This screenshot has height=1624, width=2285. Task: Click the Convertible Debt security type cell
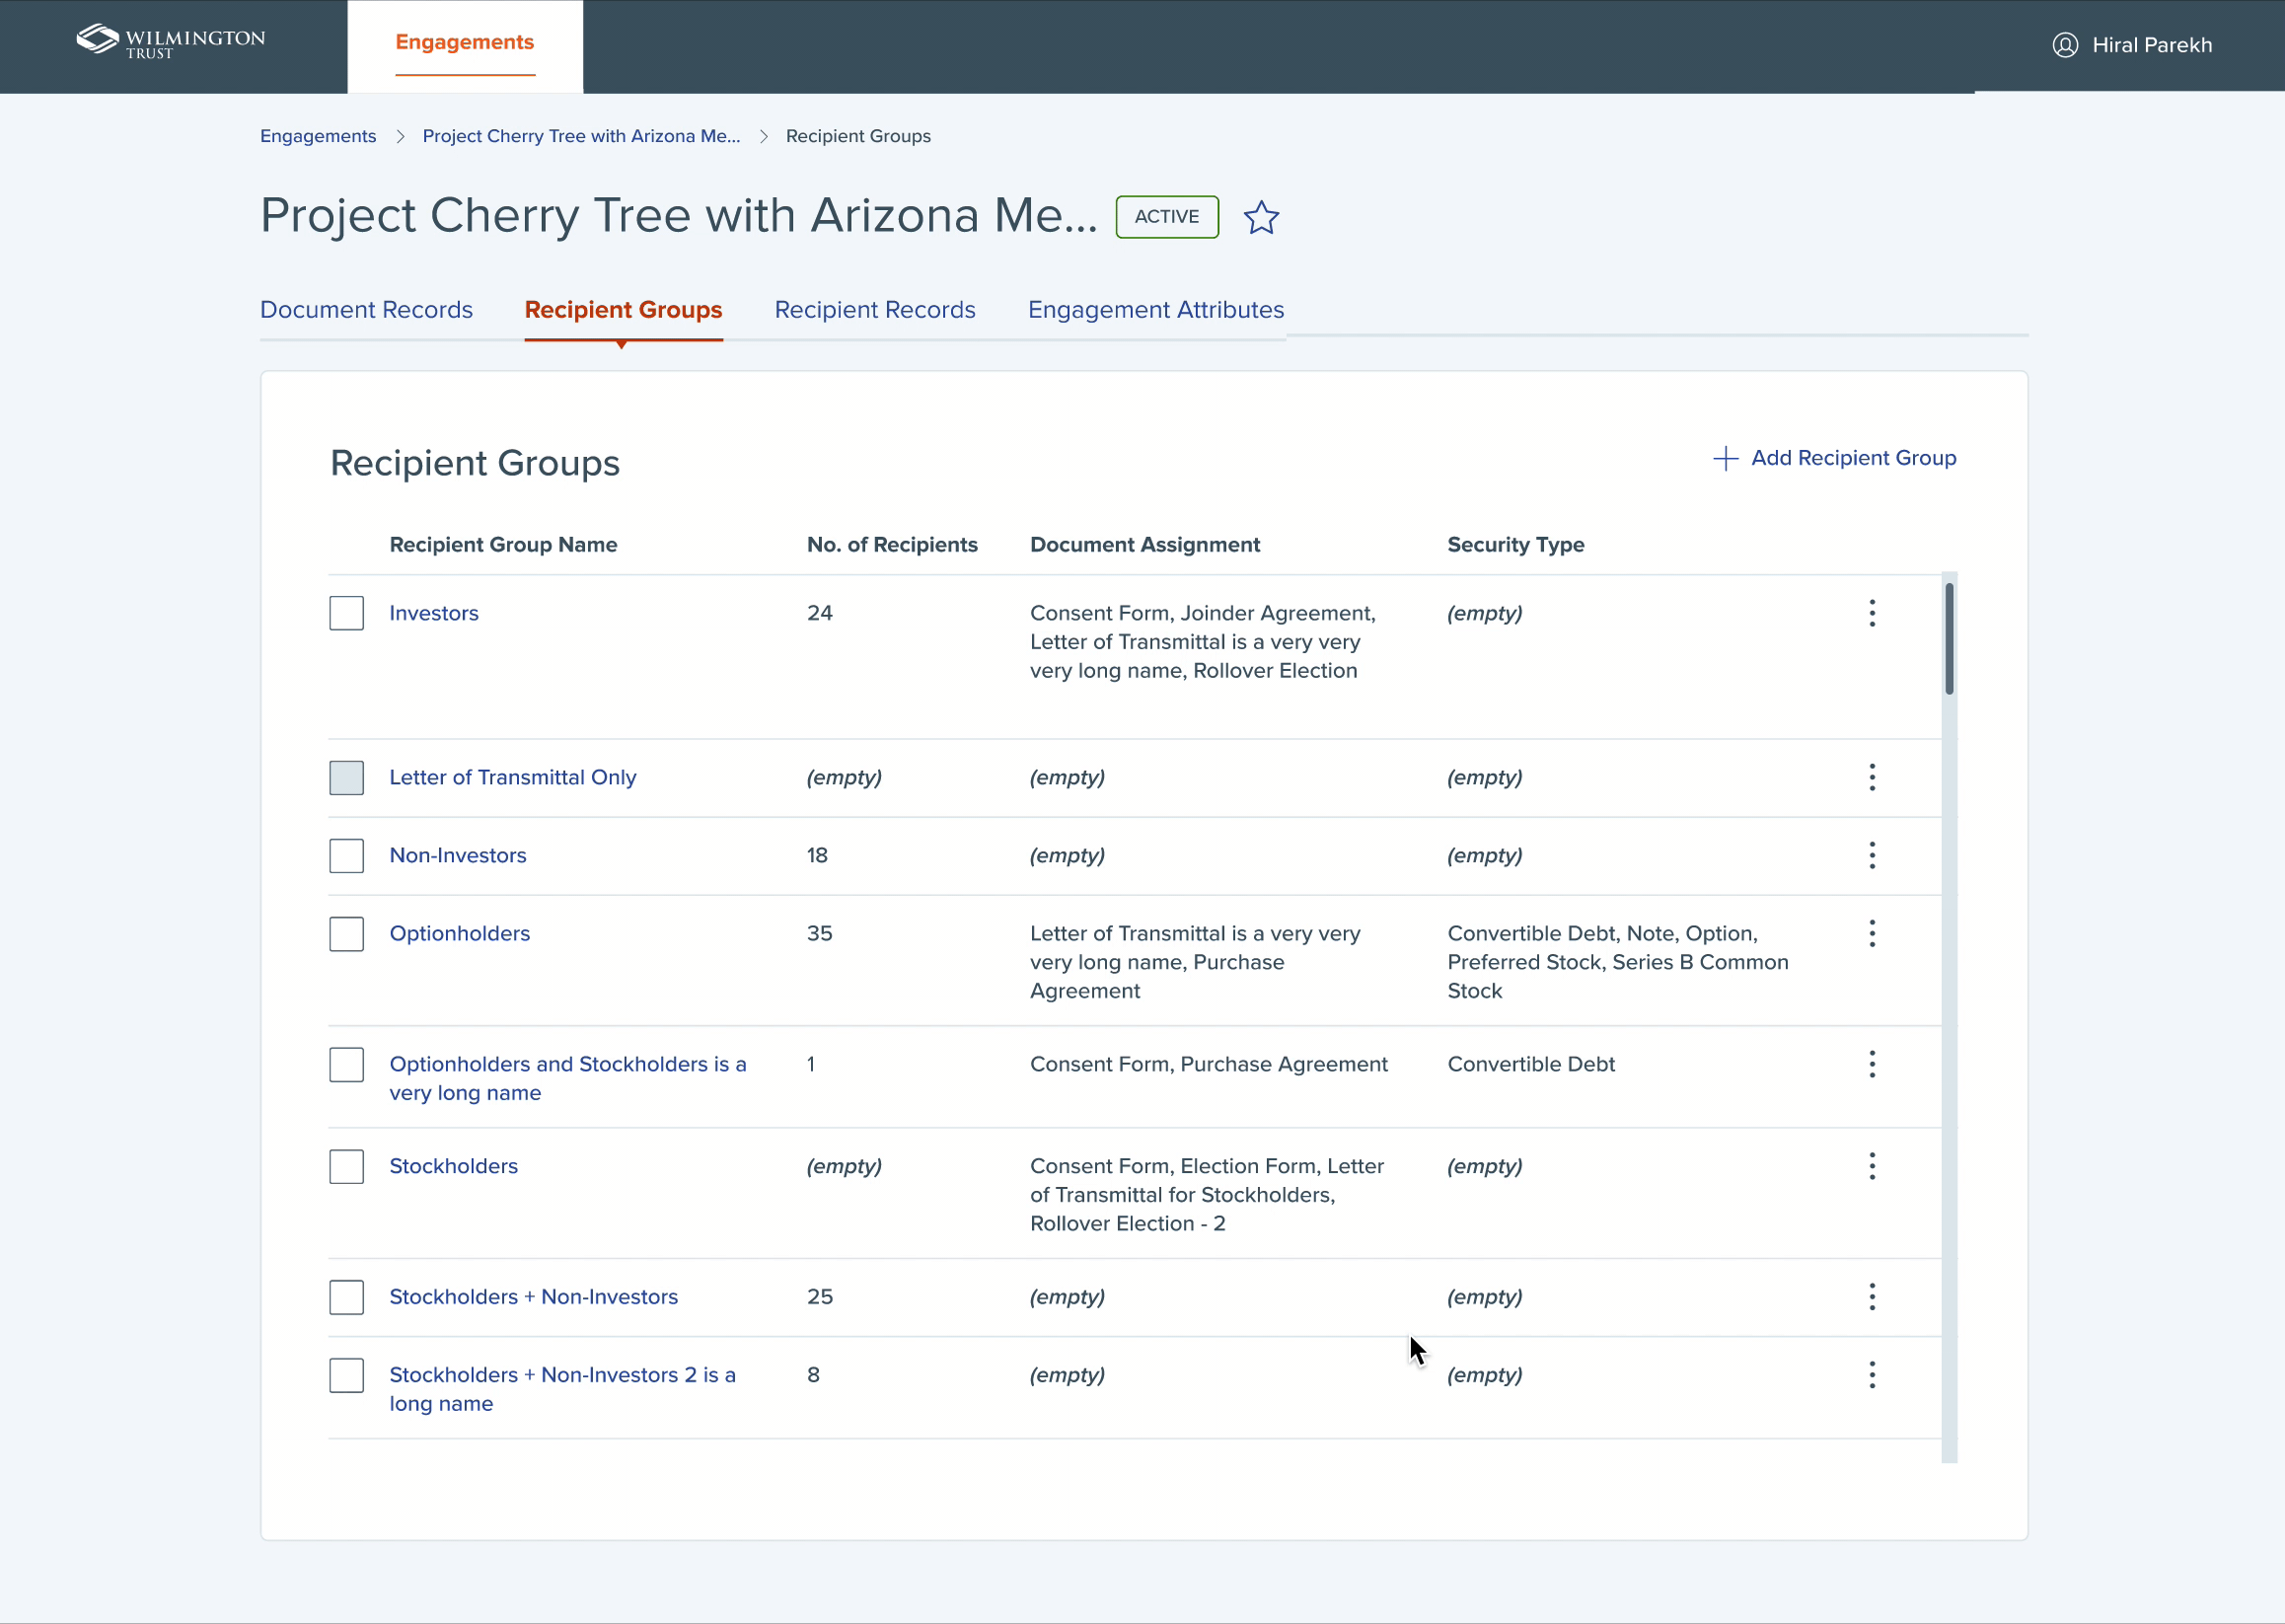pyautogui.click(x=1531, y=1064)
